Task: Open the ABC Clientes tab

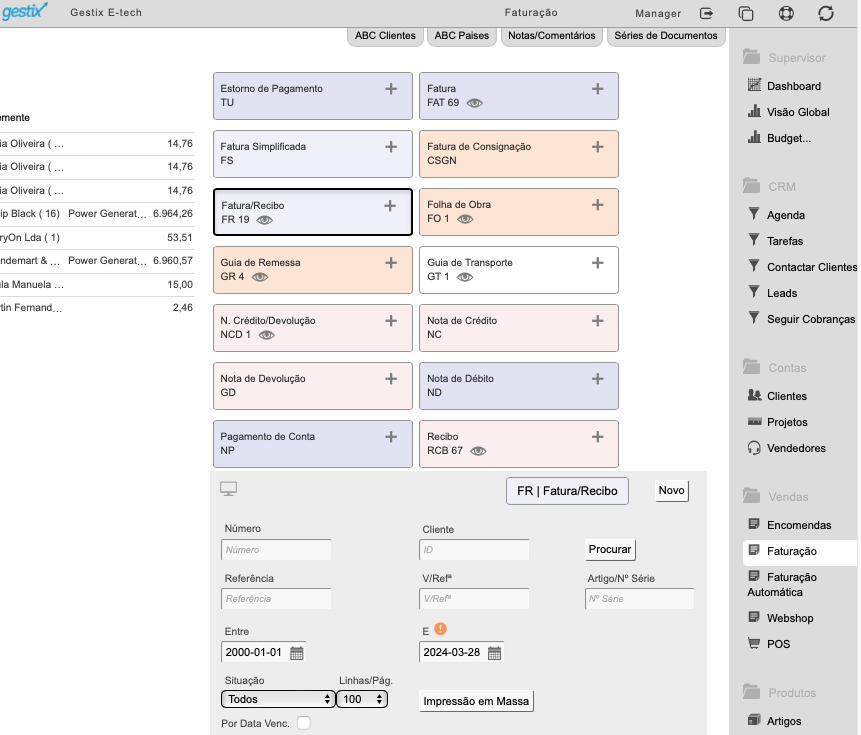Action: 385,36
